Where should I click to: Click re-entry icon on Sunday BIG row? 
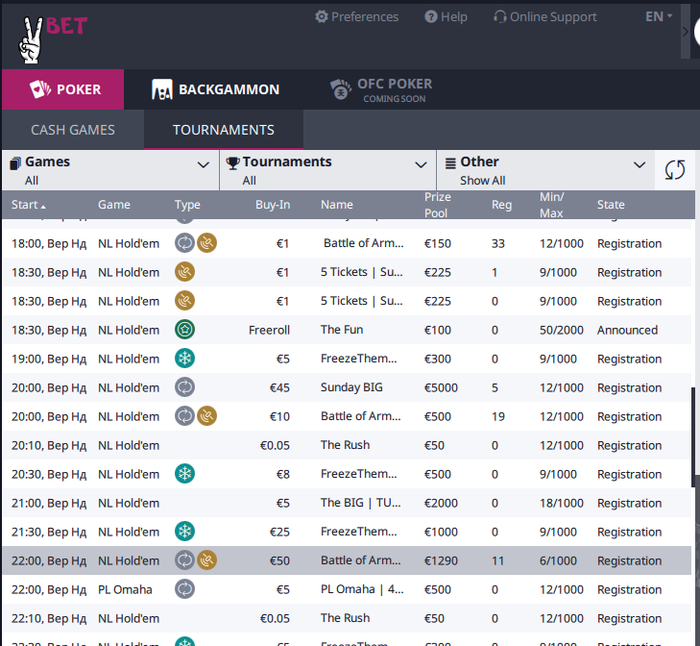click(184, 387)
